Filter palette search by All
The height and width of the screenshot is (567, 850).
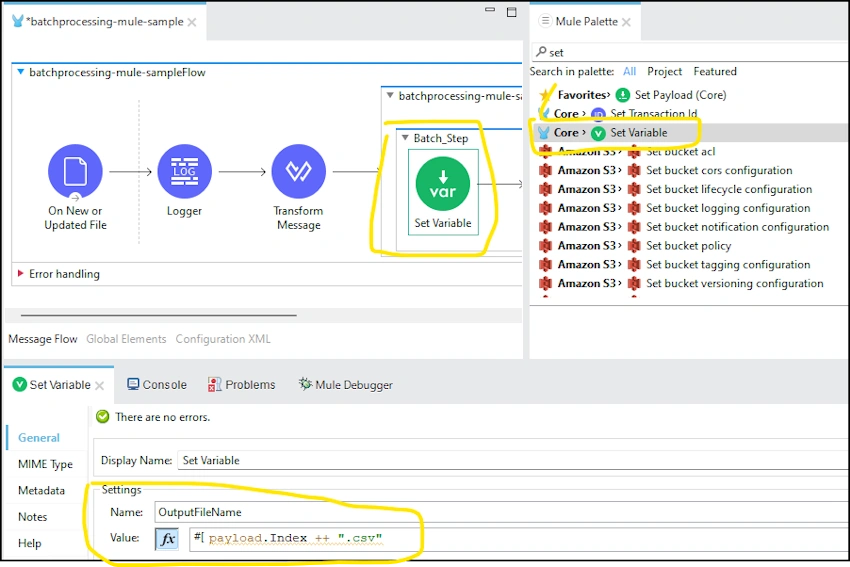click(629, 72)
